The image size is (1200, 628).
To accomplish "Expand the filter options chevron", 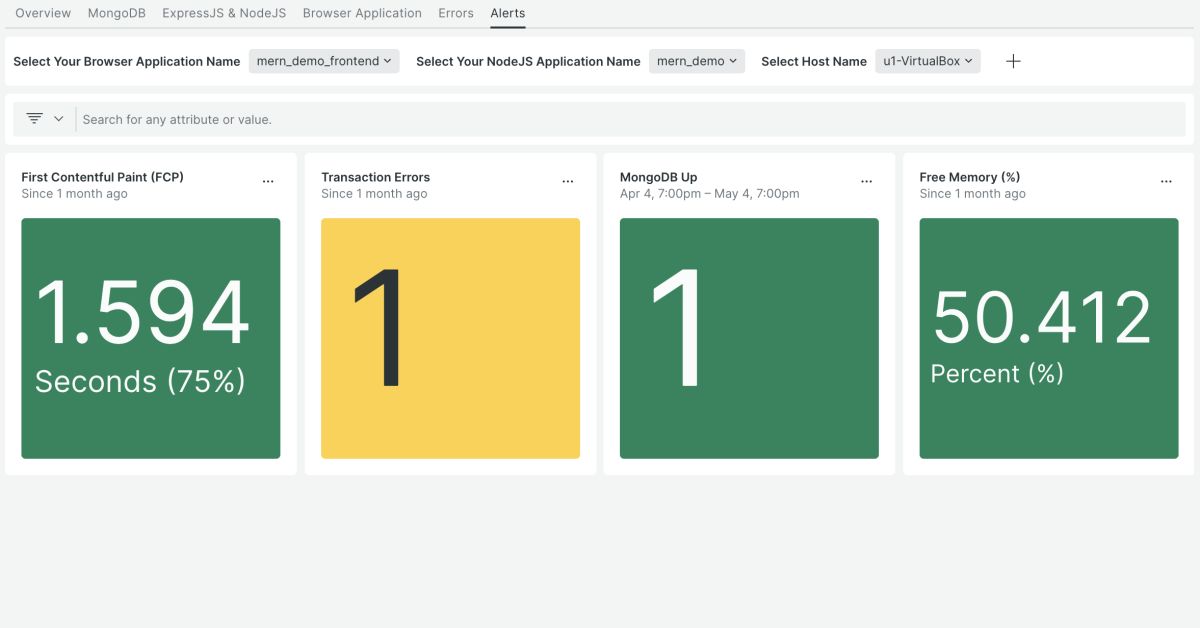I will (x=59, y=119).
